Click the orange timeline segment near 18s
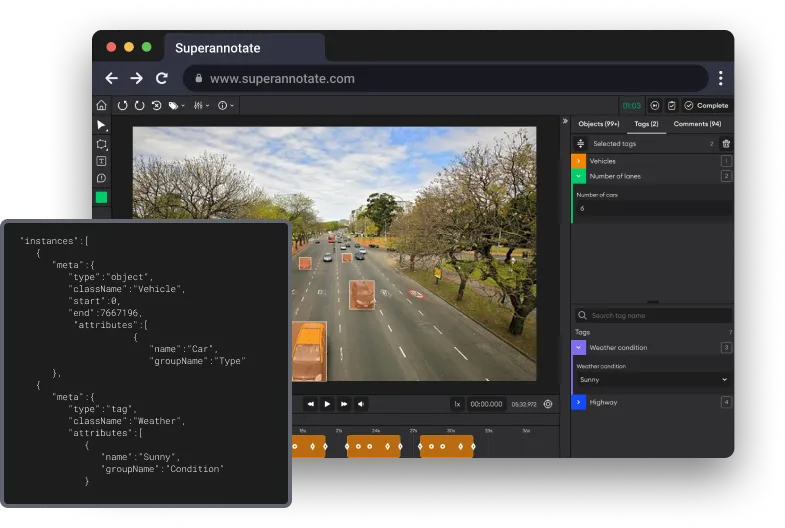The width and height of the screenshot is (785, 528). pos(309,446)
